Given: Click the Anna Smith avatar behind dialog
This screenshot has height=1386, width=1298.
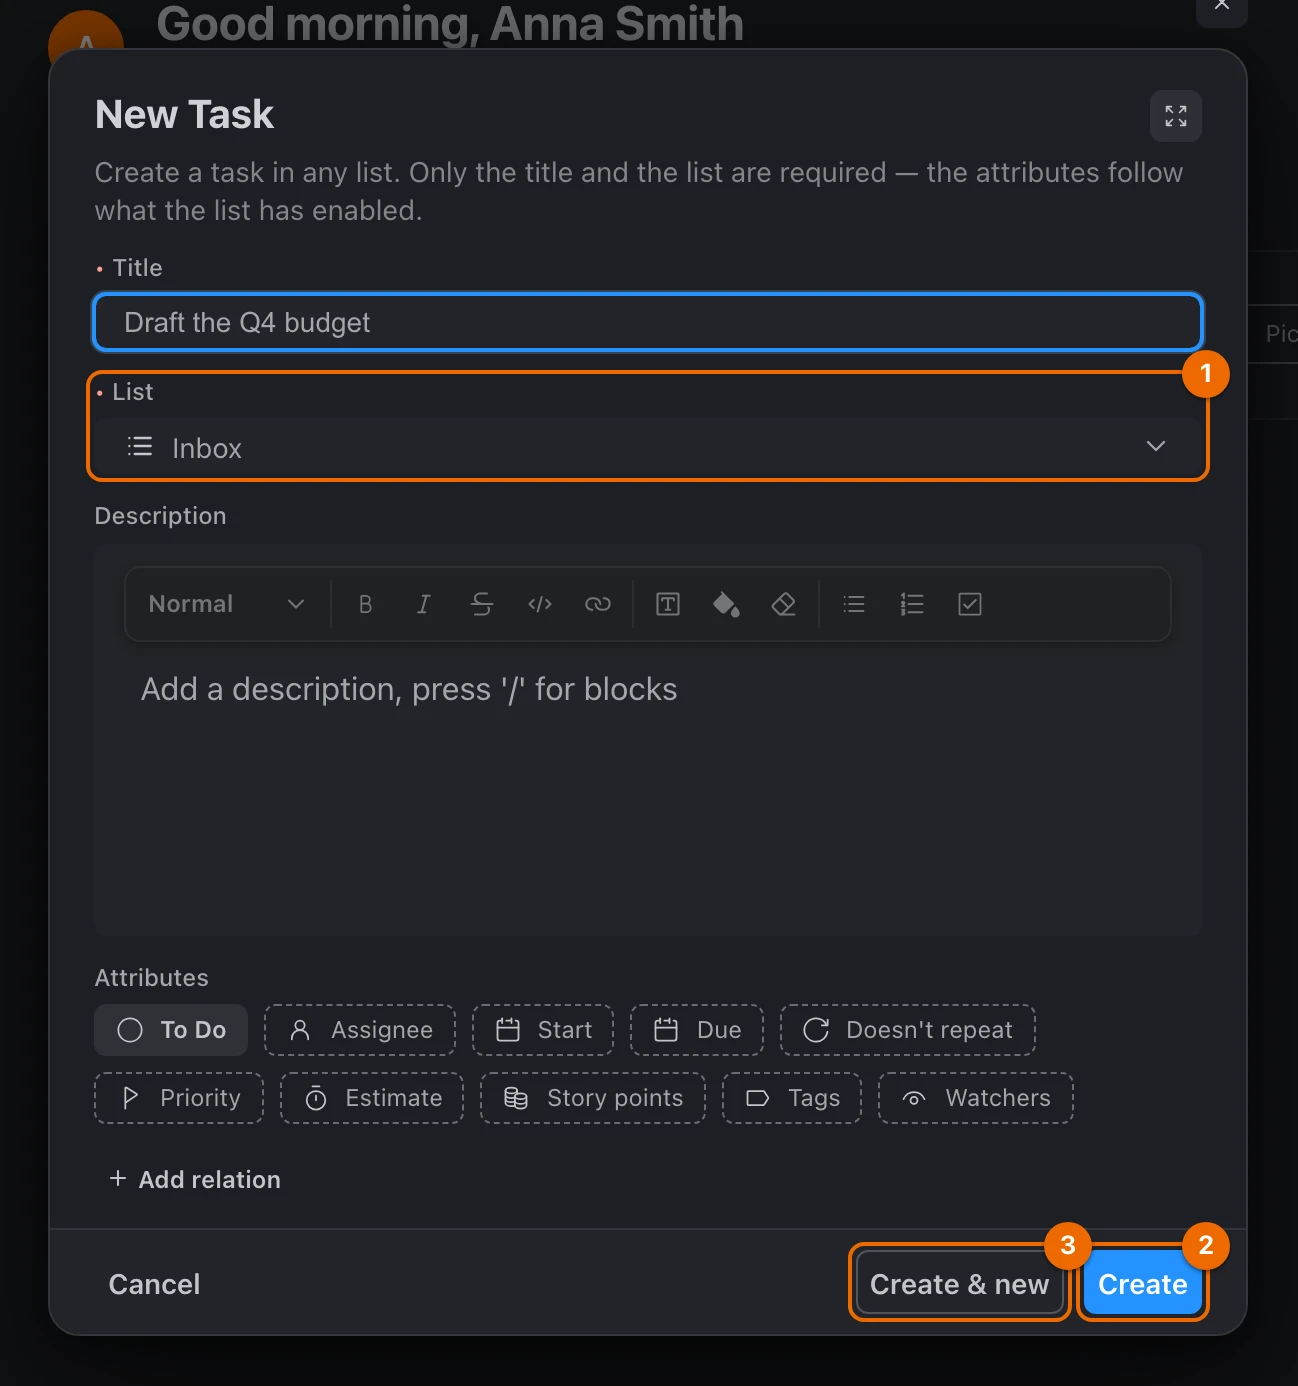Looking at the screenshot, I should click(x=86, y=30).
